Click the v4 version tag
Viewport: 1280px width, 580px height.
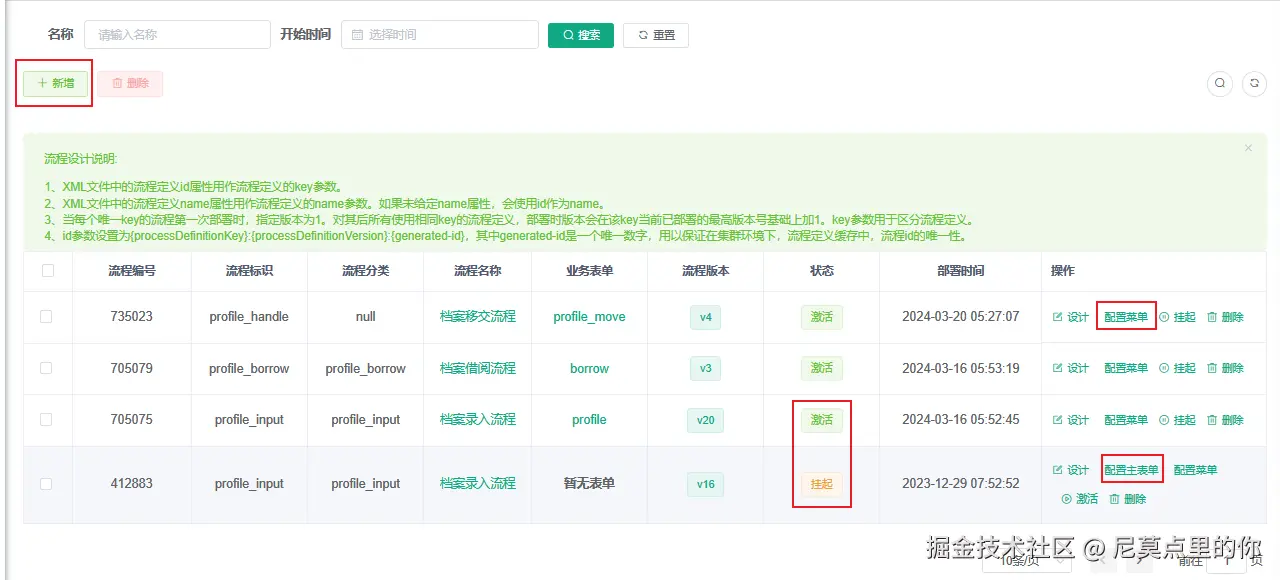click(705, 317)
